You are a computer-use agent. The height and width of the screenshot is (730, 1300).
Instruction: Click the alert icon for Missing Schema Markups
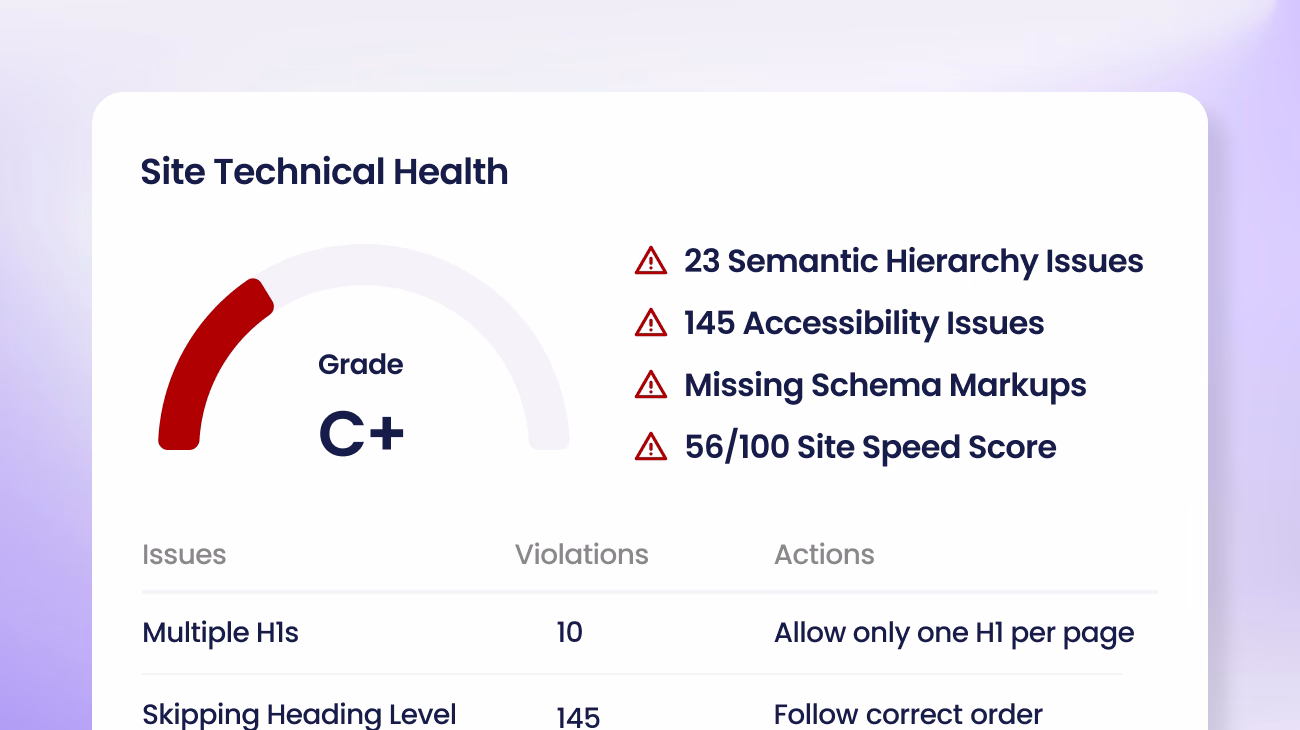pyautogui.click(x=651, y=385)
